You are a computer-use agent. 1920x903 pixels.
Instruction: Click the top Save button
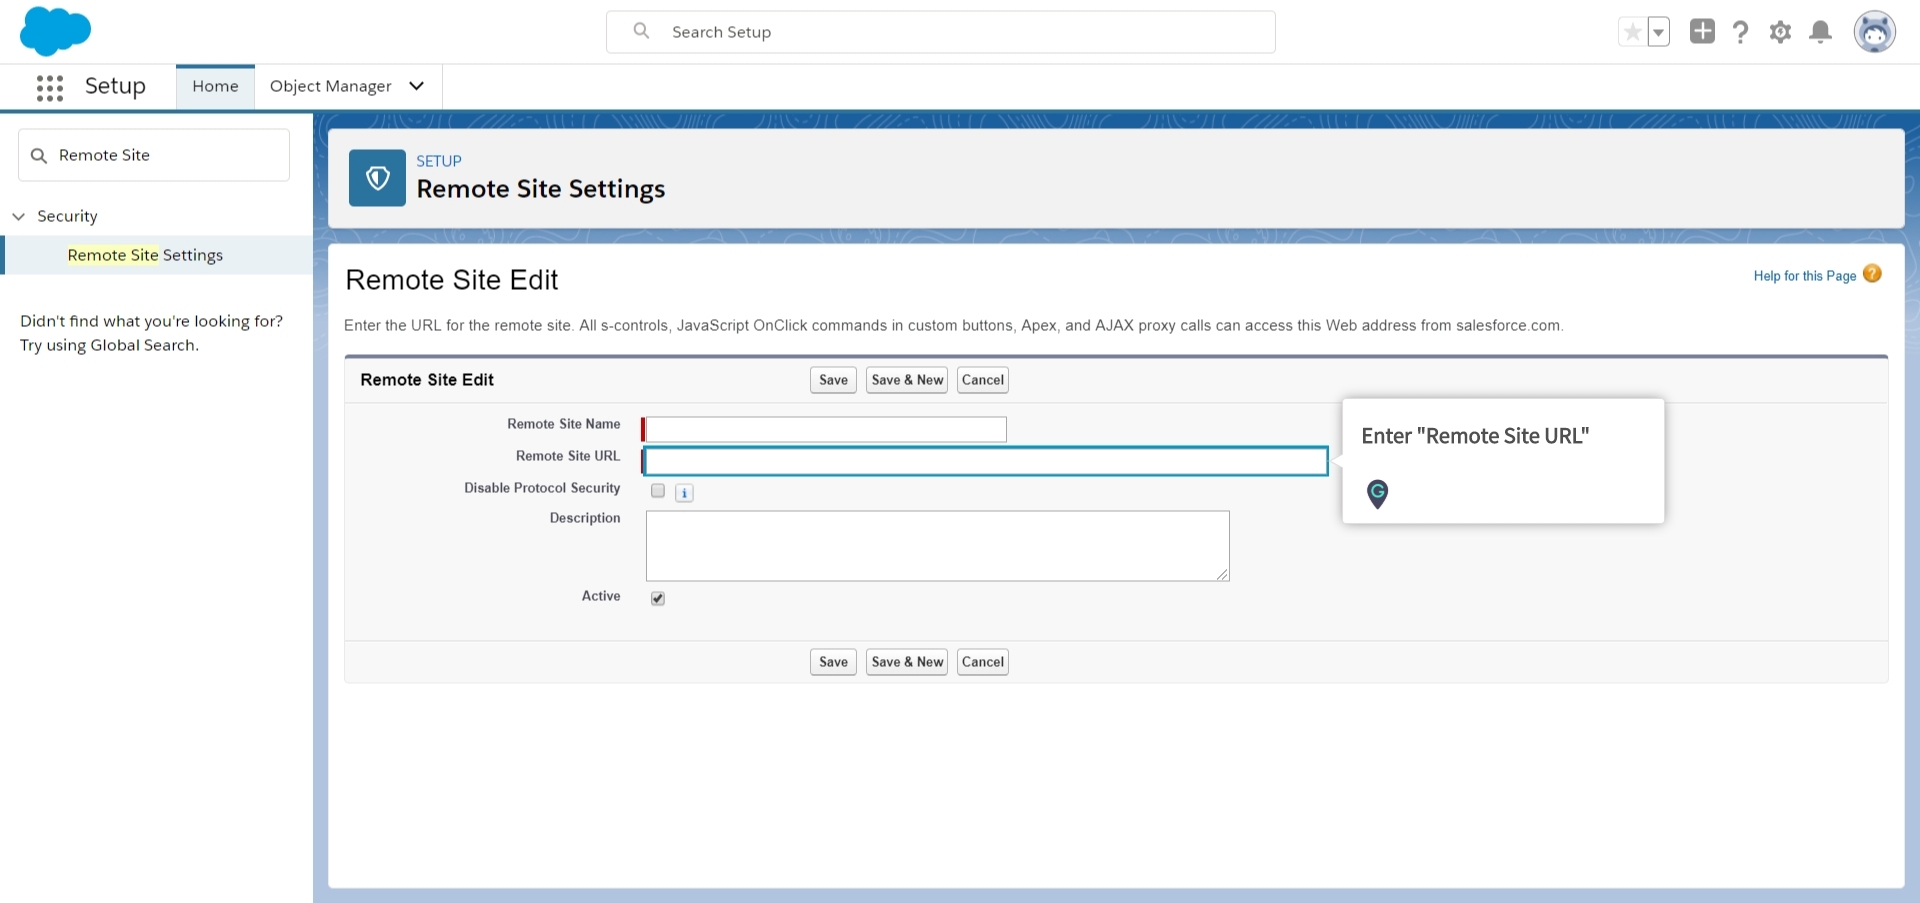point(833,380)
